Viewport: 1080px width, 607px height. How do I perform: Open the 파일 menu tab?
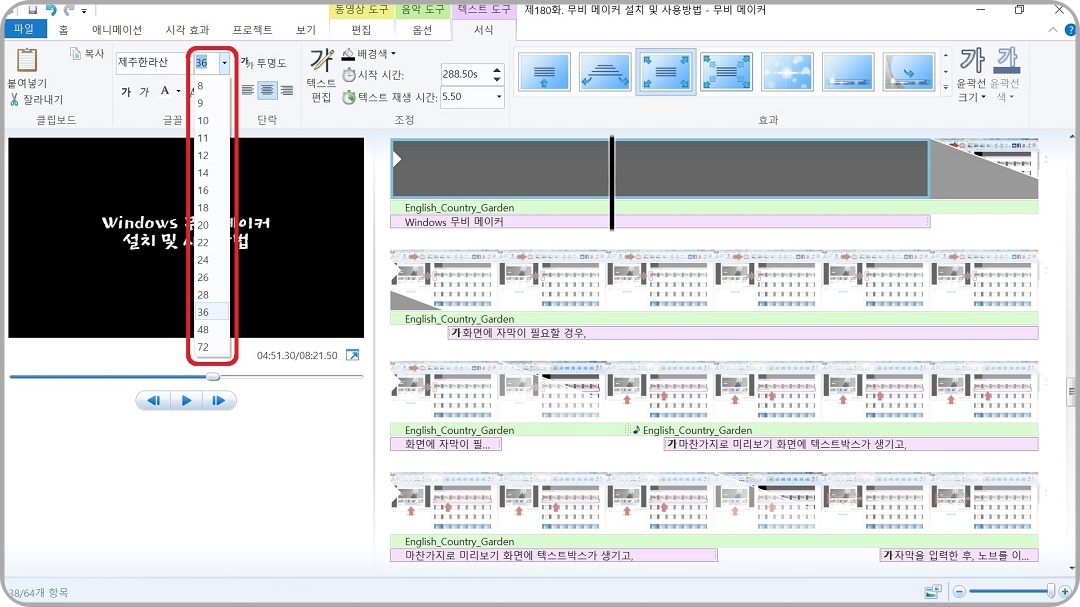click(x=24, y=29)
